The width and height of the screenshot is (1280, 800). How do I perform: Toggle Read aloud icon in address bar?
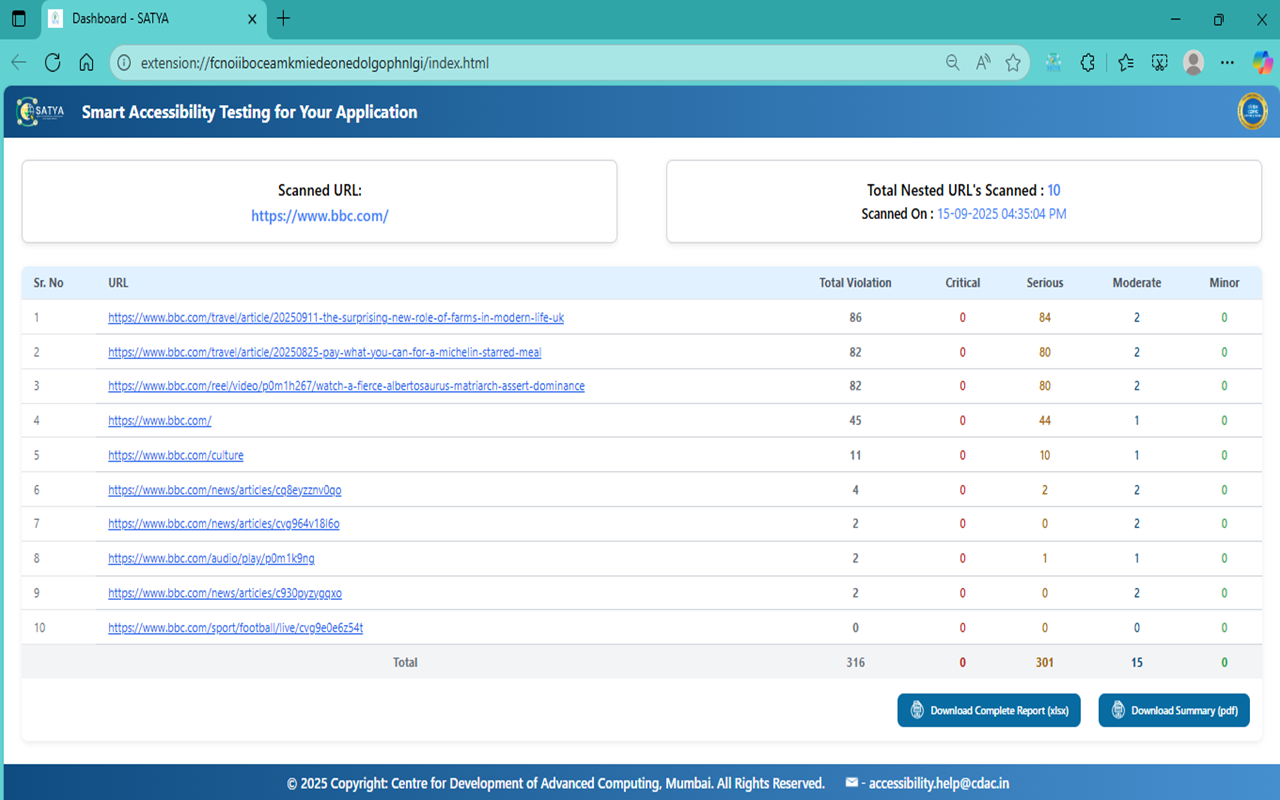tap(983, 63)
